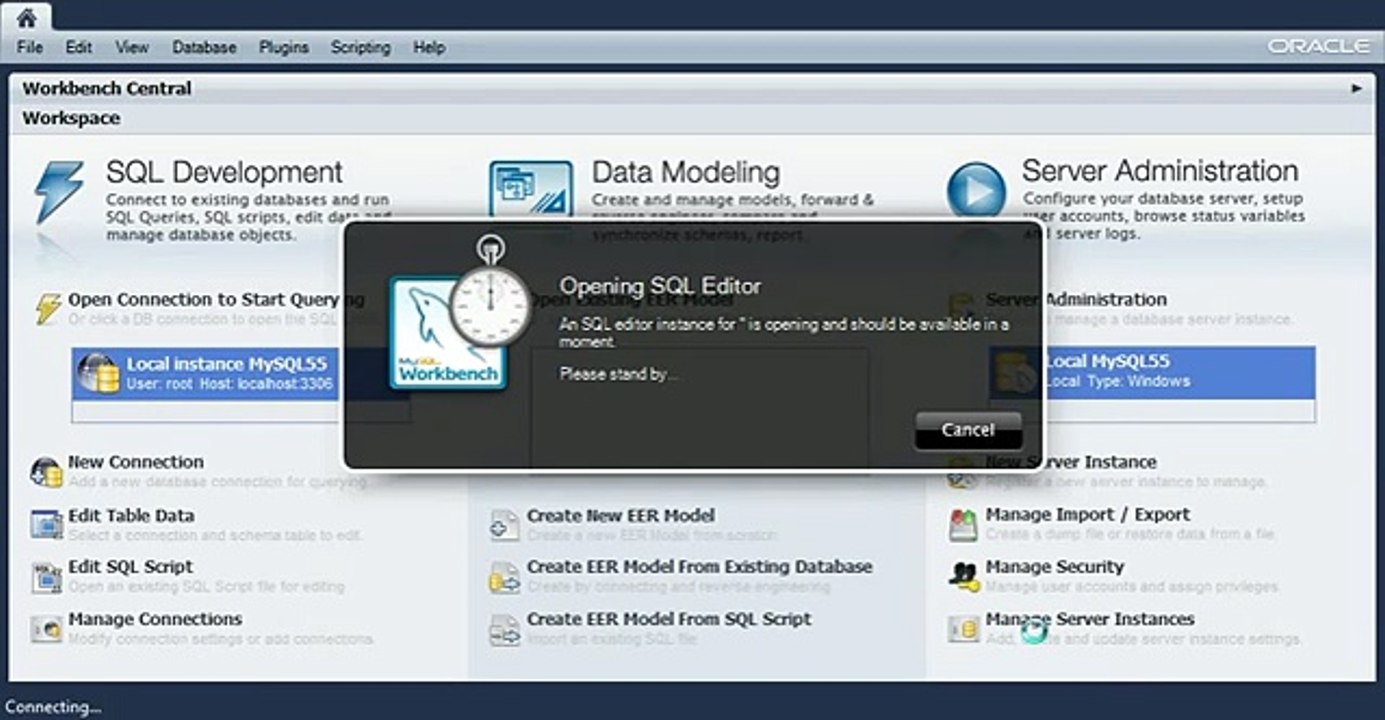Click the Connecting... status text
This screenshot has width=1385, height=720.
(53, 707)
